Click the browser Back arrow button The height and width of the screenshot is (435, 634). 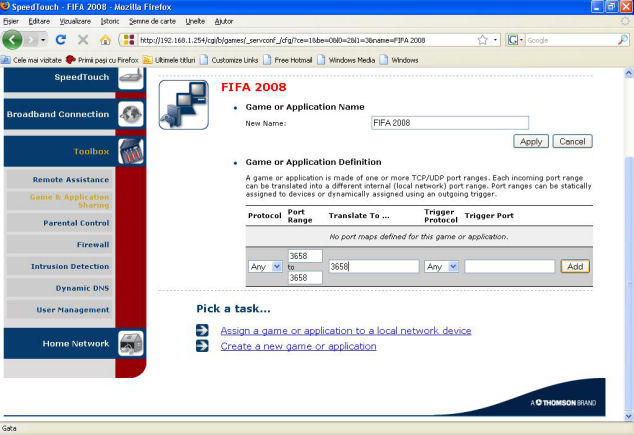tap(12, 40)
